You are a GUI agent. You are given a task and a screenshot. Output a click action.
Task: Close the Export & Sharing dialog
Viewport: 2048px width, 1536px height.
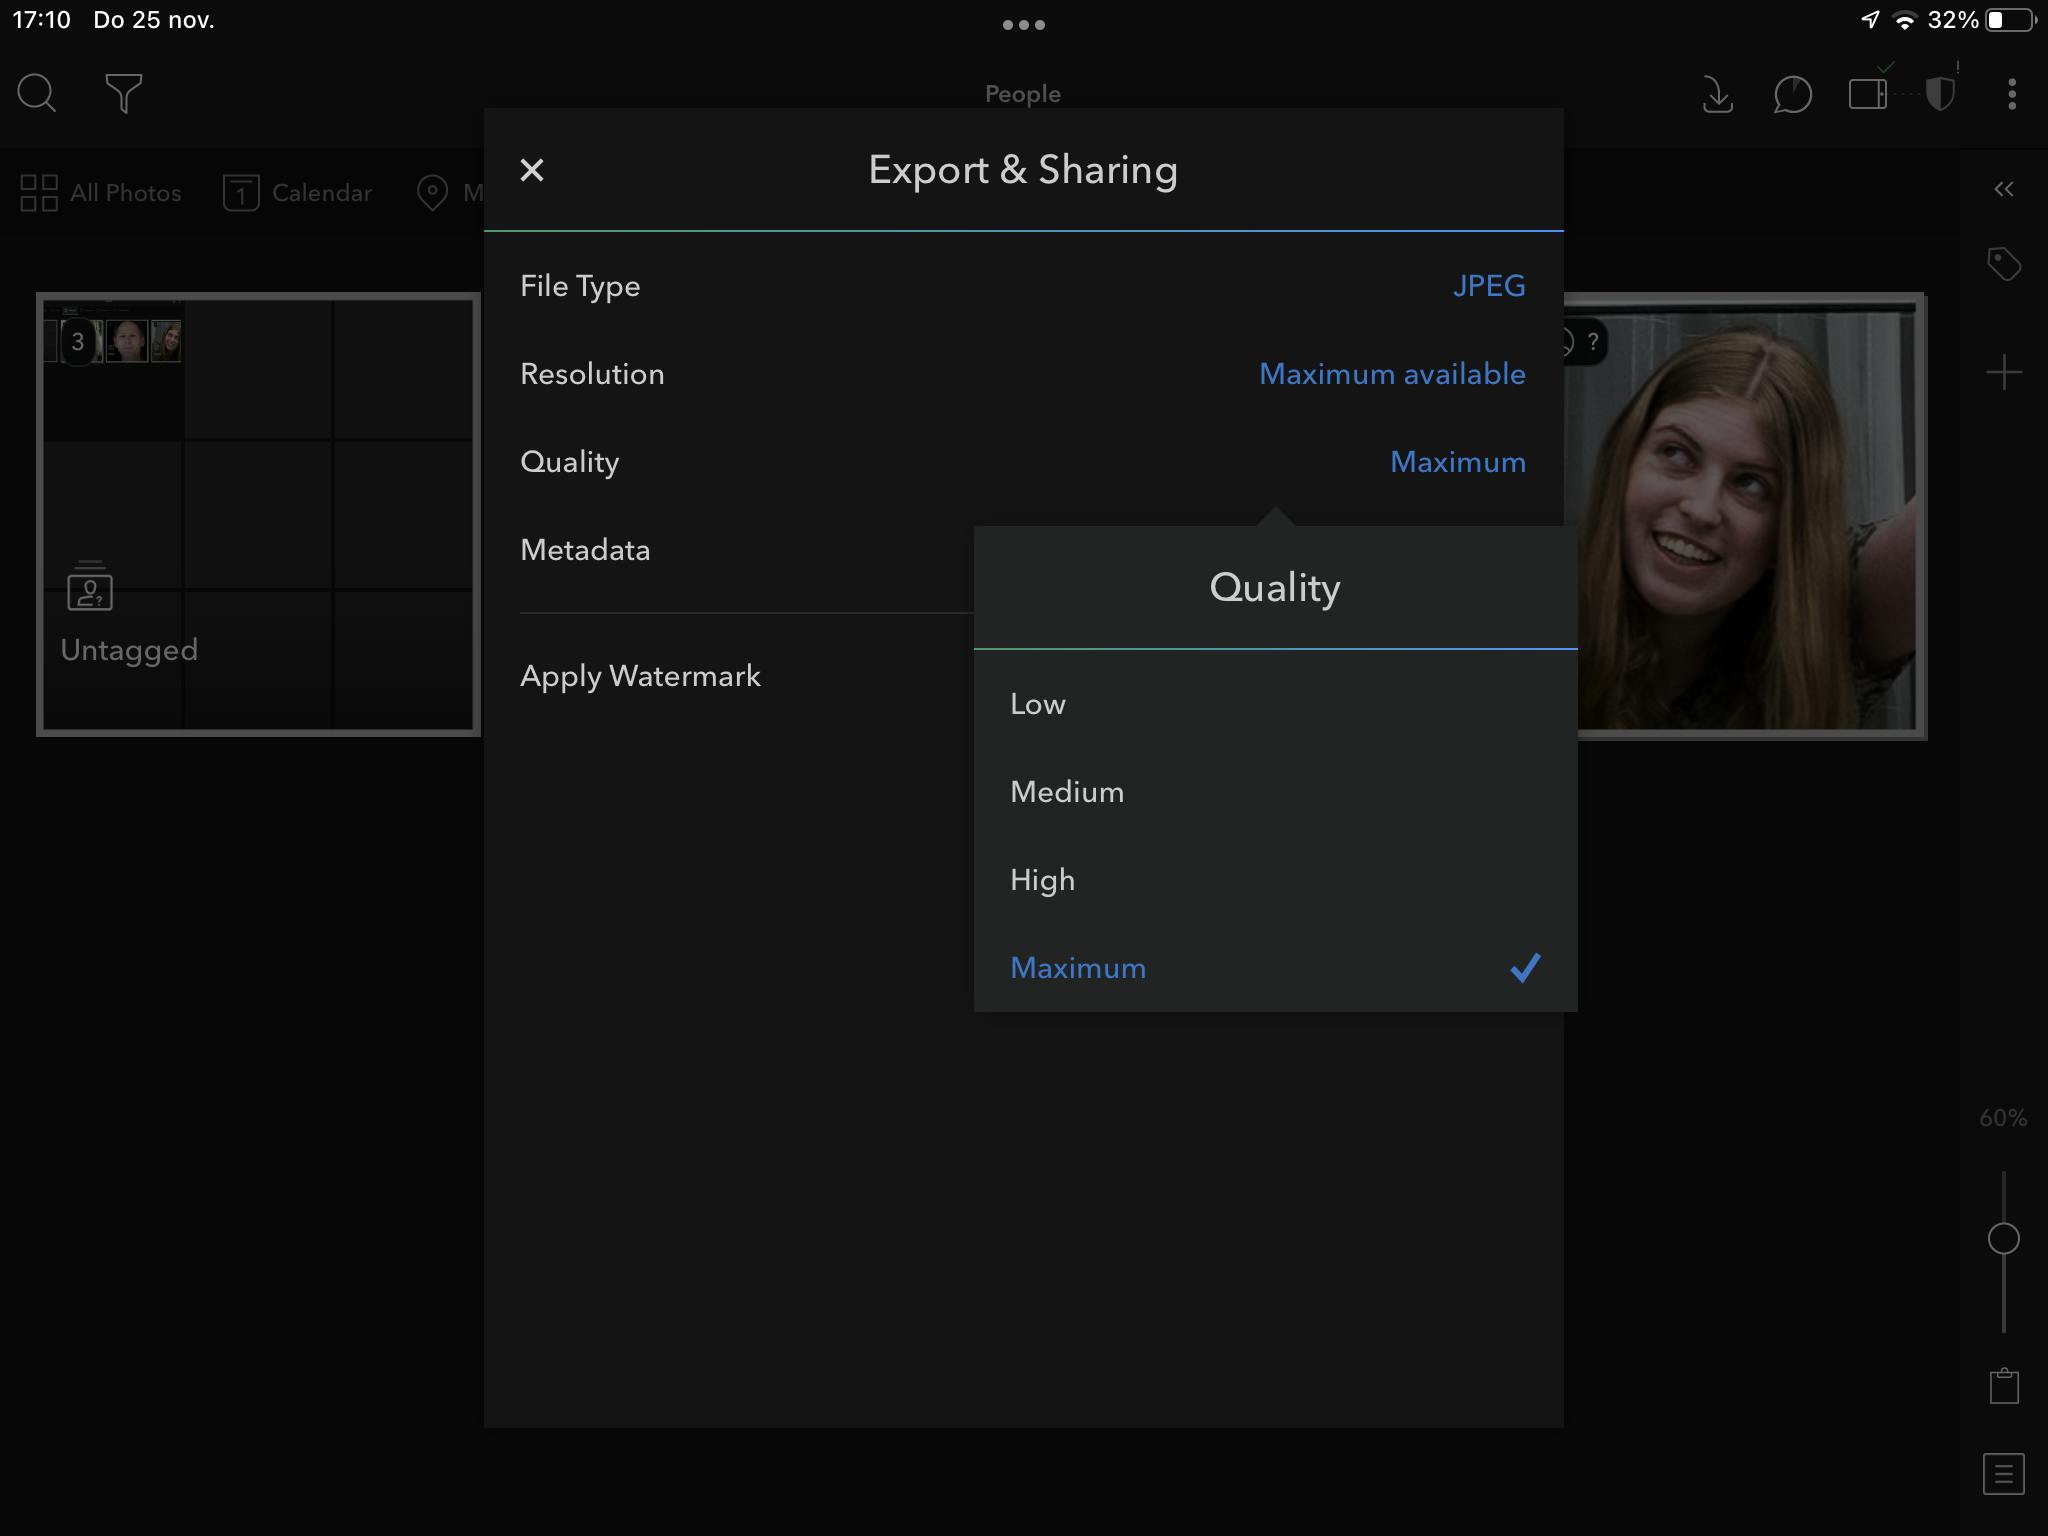coord(532,170)
